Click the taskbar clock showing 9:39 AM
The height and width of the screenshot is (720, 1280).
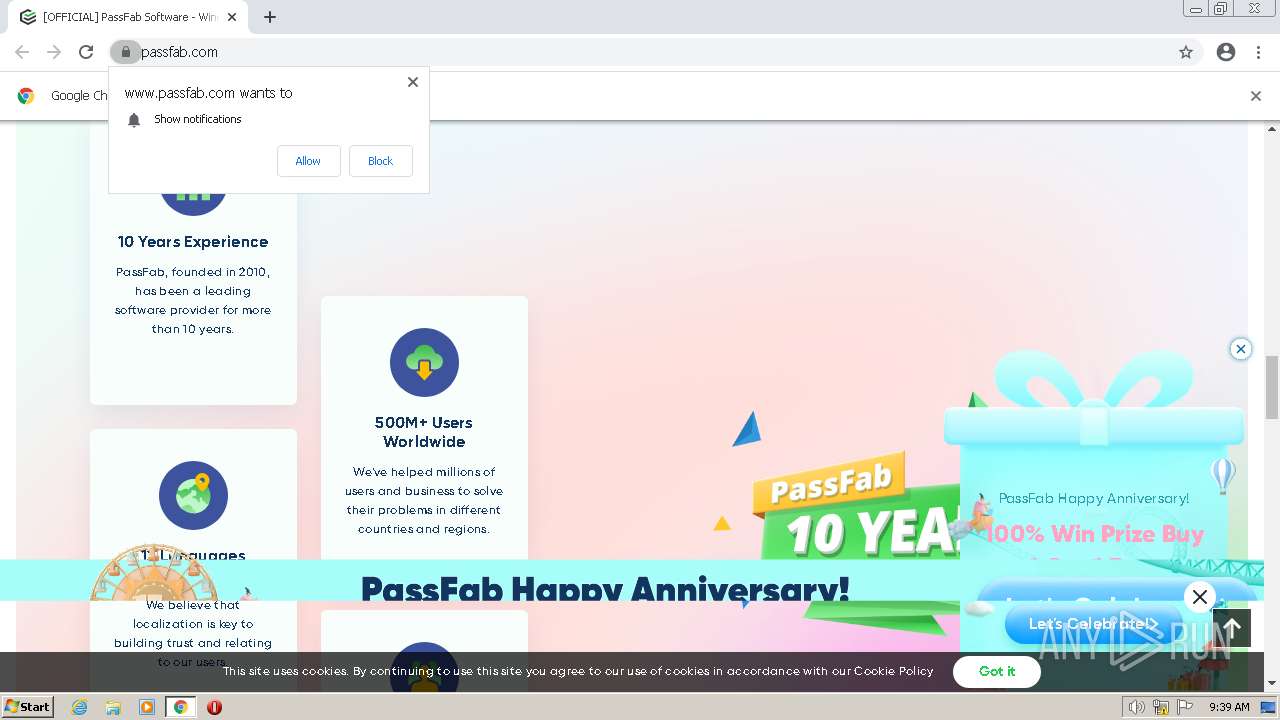(x=1229, y=707)
